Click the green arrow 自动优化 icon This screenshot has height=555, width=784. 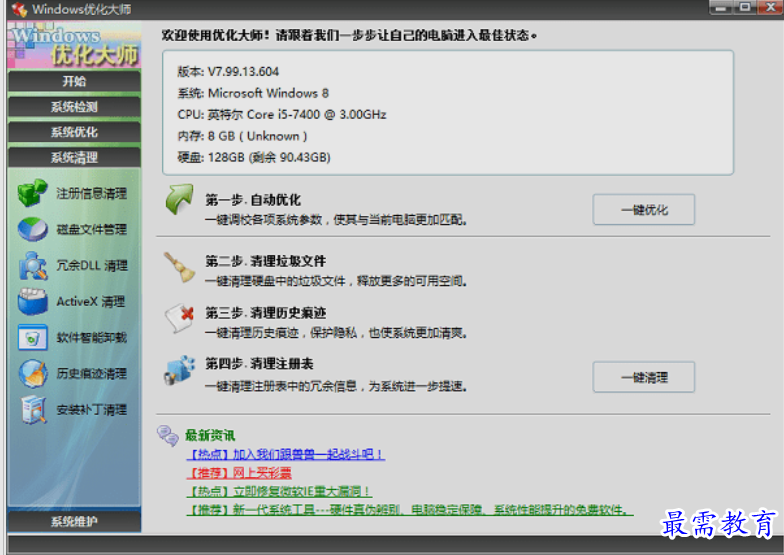pyautogui.click(x=179, y=199)
